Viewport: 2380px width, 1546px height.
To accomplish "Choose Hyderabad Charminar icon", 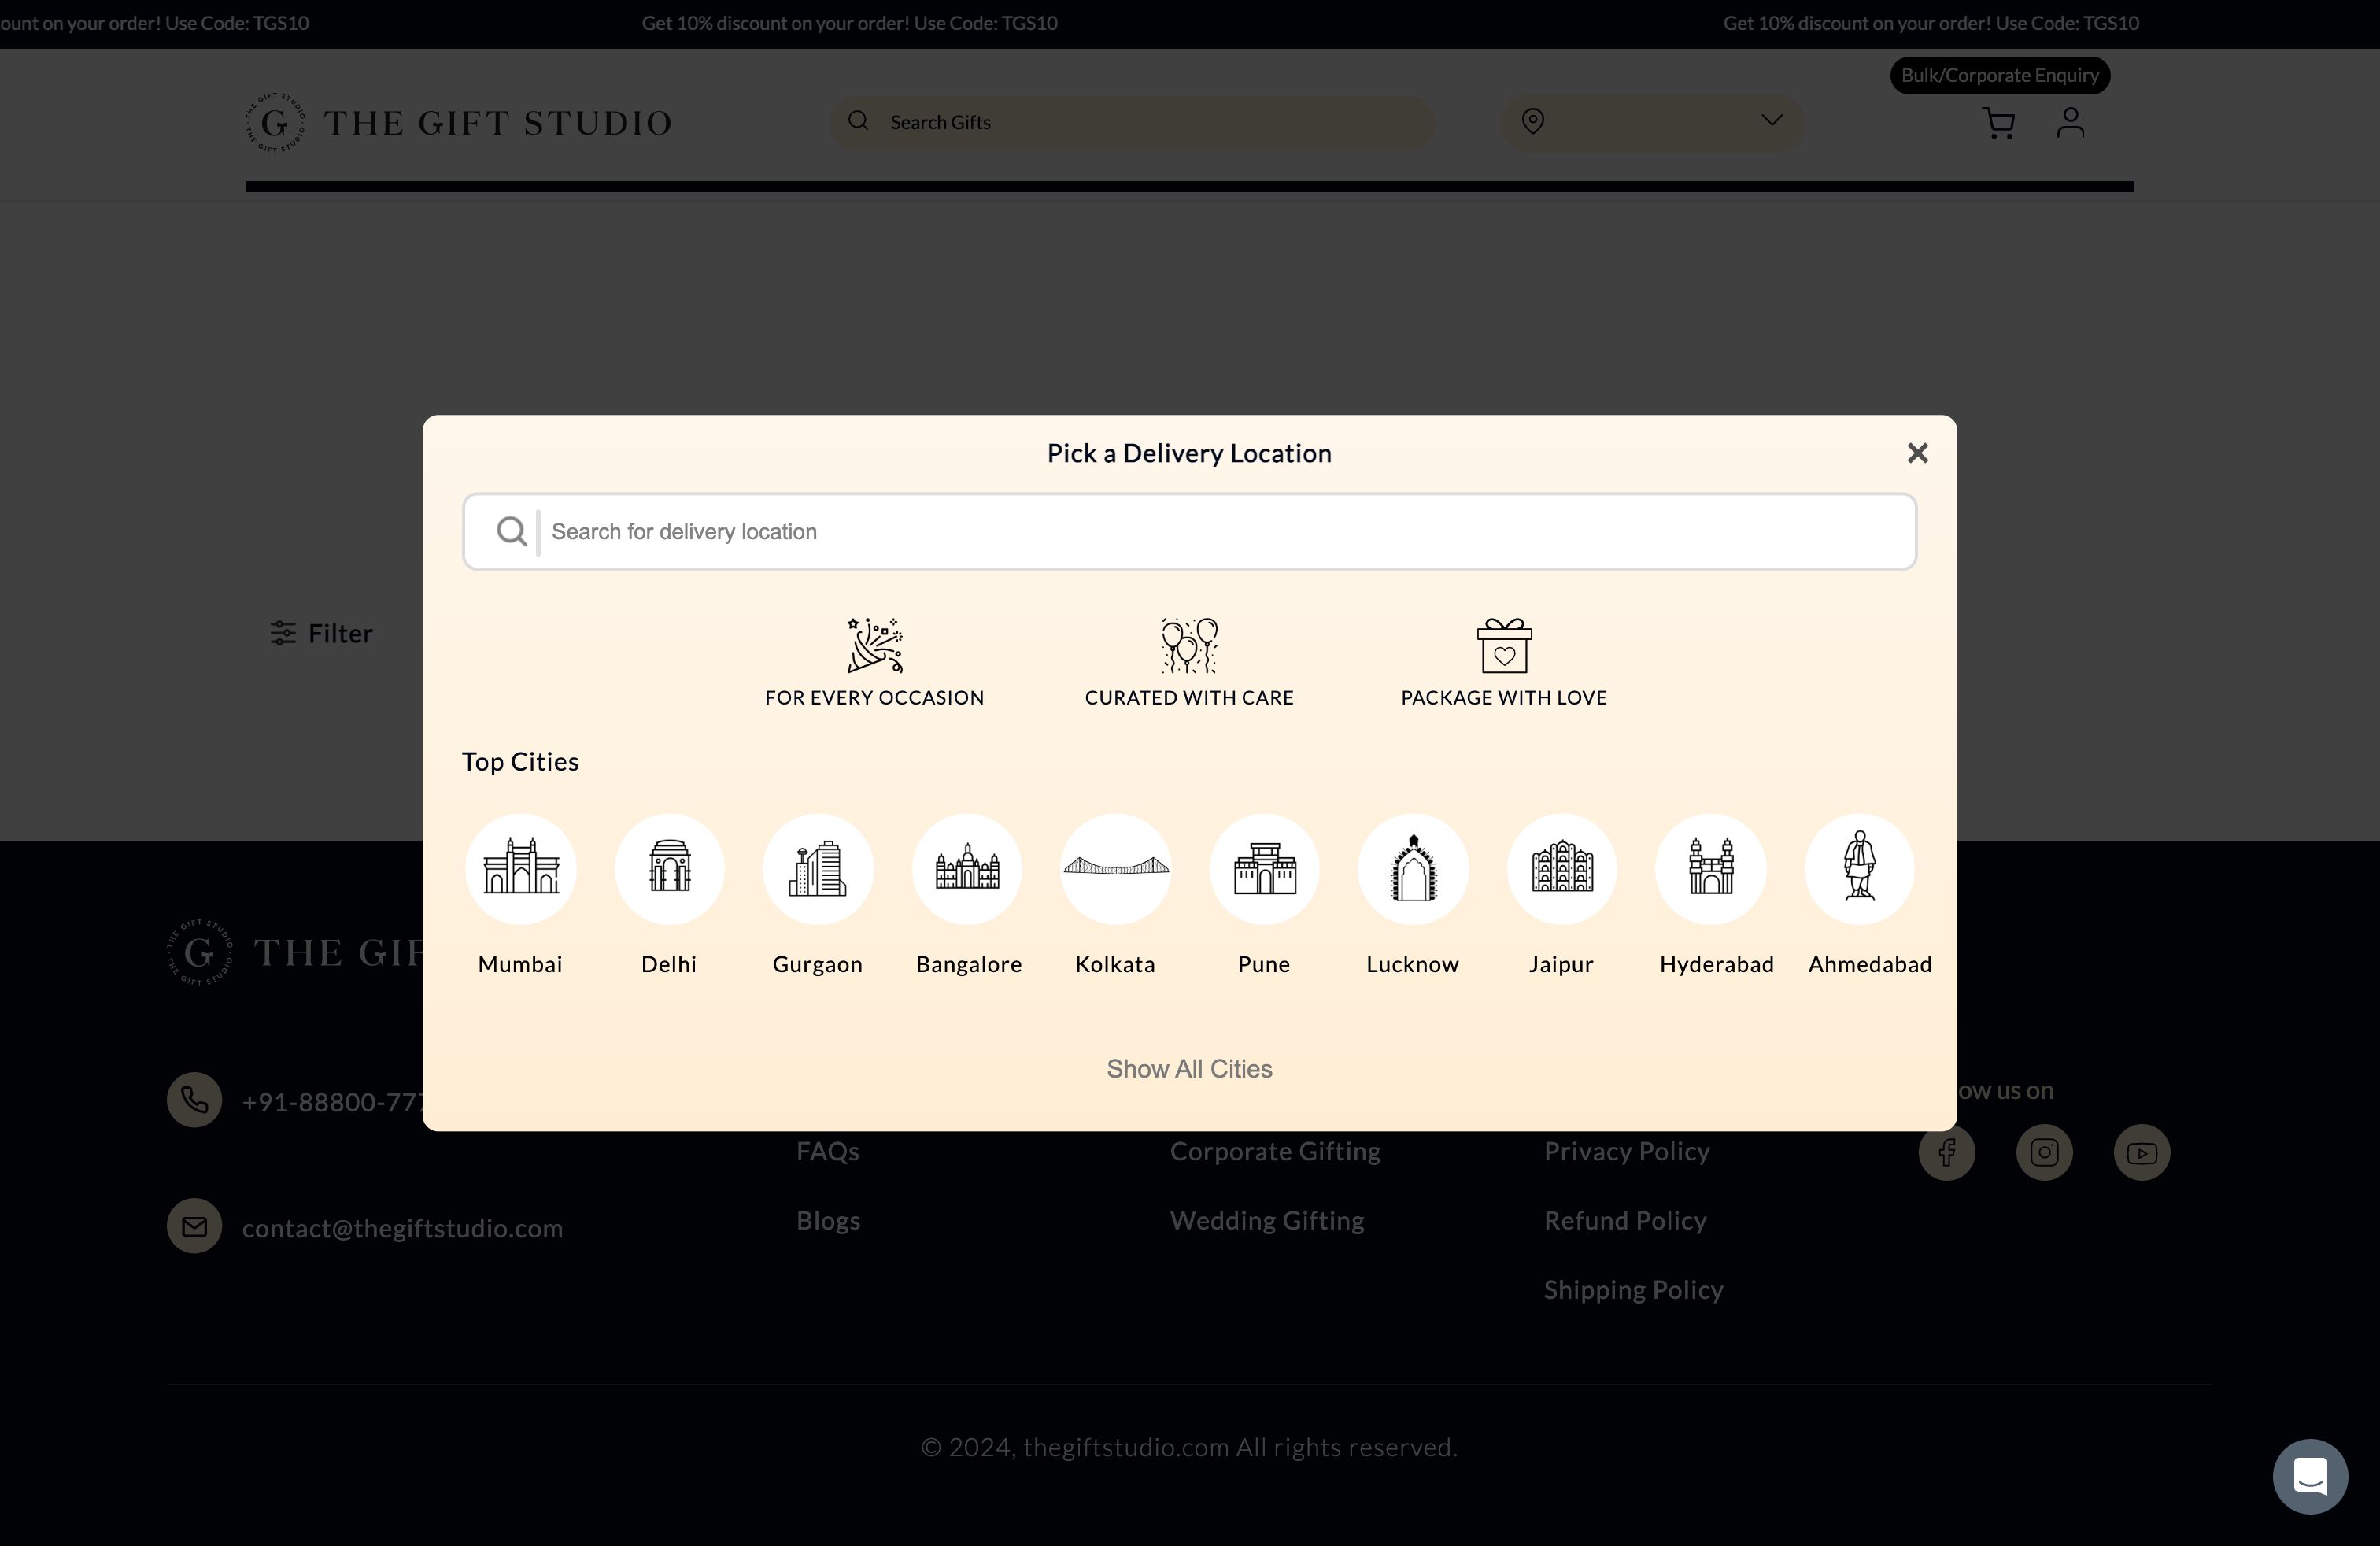I will tap(1710, 868).
